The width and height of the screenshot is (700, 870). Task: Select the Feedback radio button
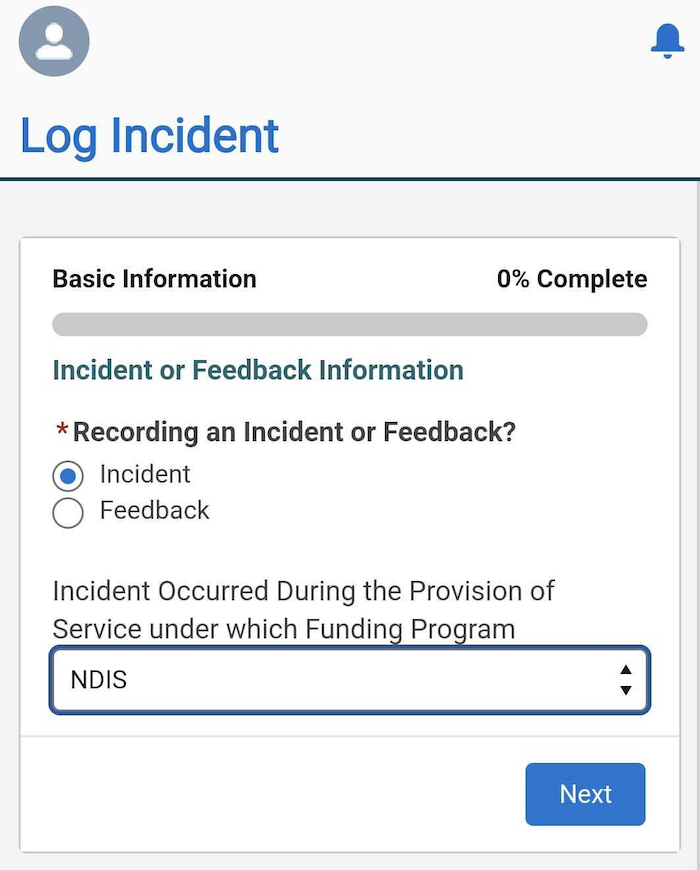pos(68,513)
